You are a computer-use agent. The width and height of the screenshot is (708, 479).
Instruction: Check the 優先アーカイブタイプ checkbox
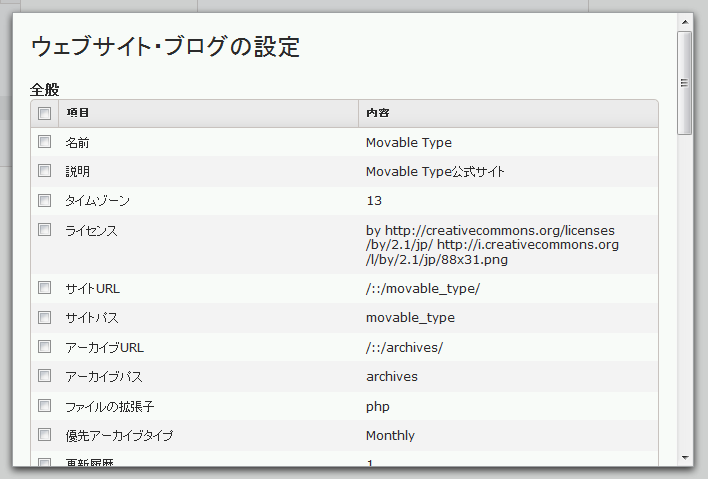(x=44, y=435)
